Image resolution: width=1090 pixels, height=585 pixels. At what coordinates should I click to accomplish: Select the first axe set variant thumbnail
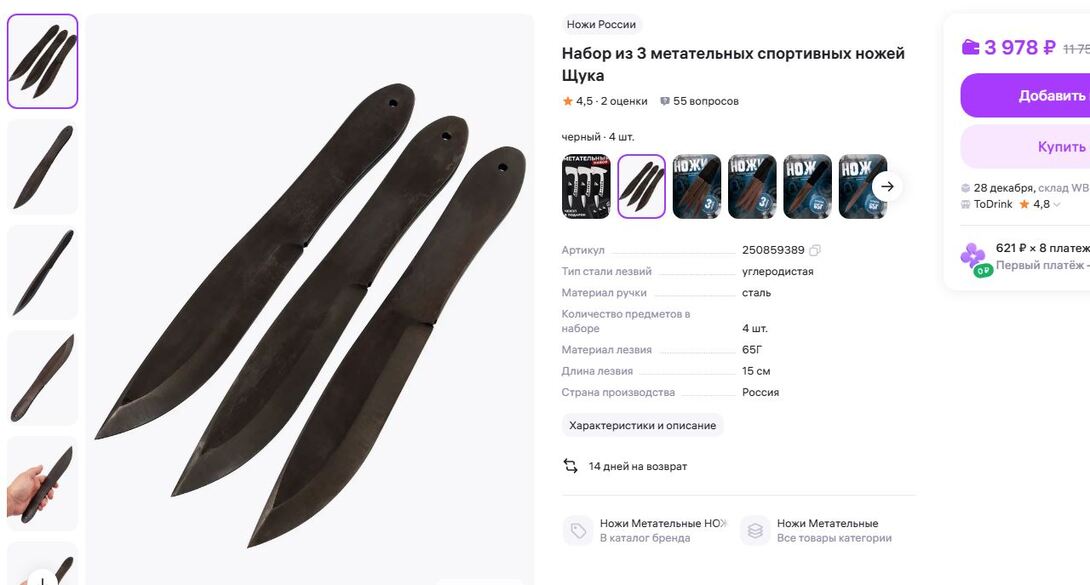586,186
